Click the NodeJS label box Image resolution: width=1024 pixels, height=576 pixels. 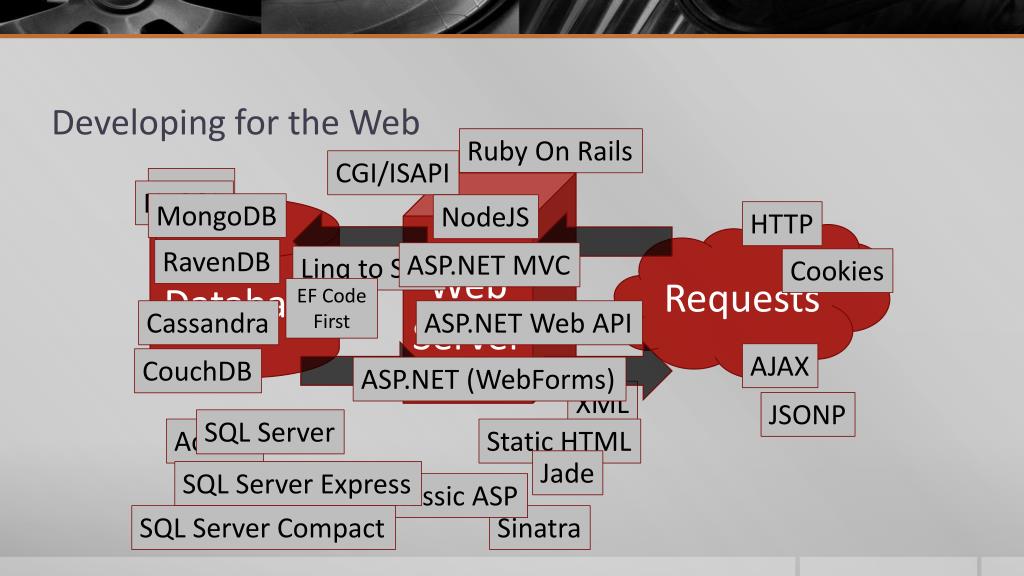pyautogui.click(x=485, y=217)
